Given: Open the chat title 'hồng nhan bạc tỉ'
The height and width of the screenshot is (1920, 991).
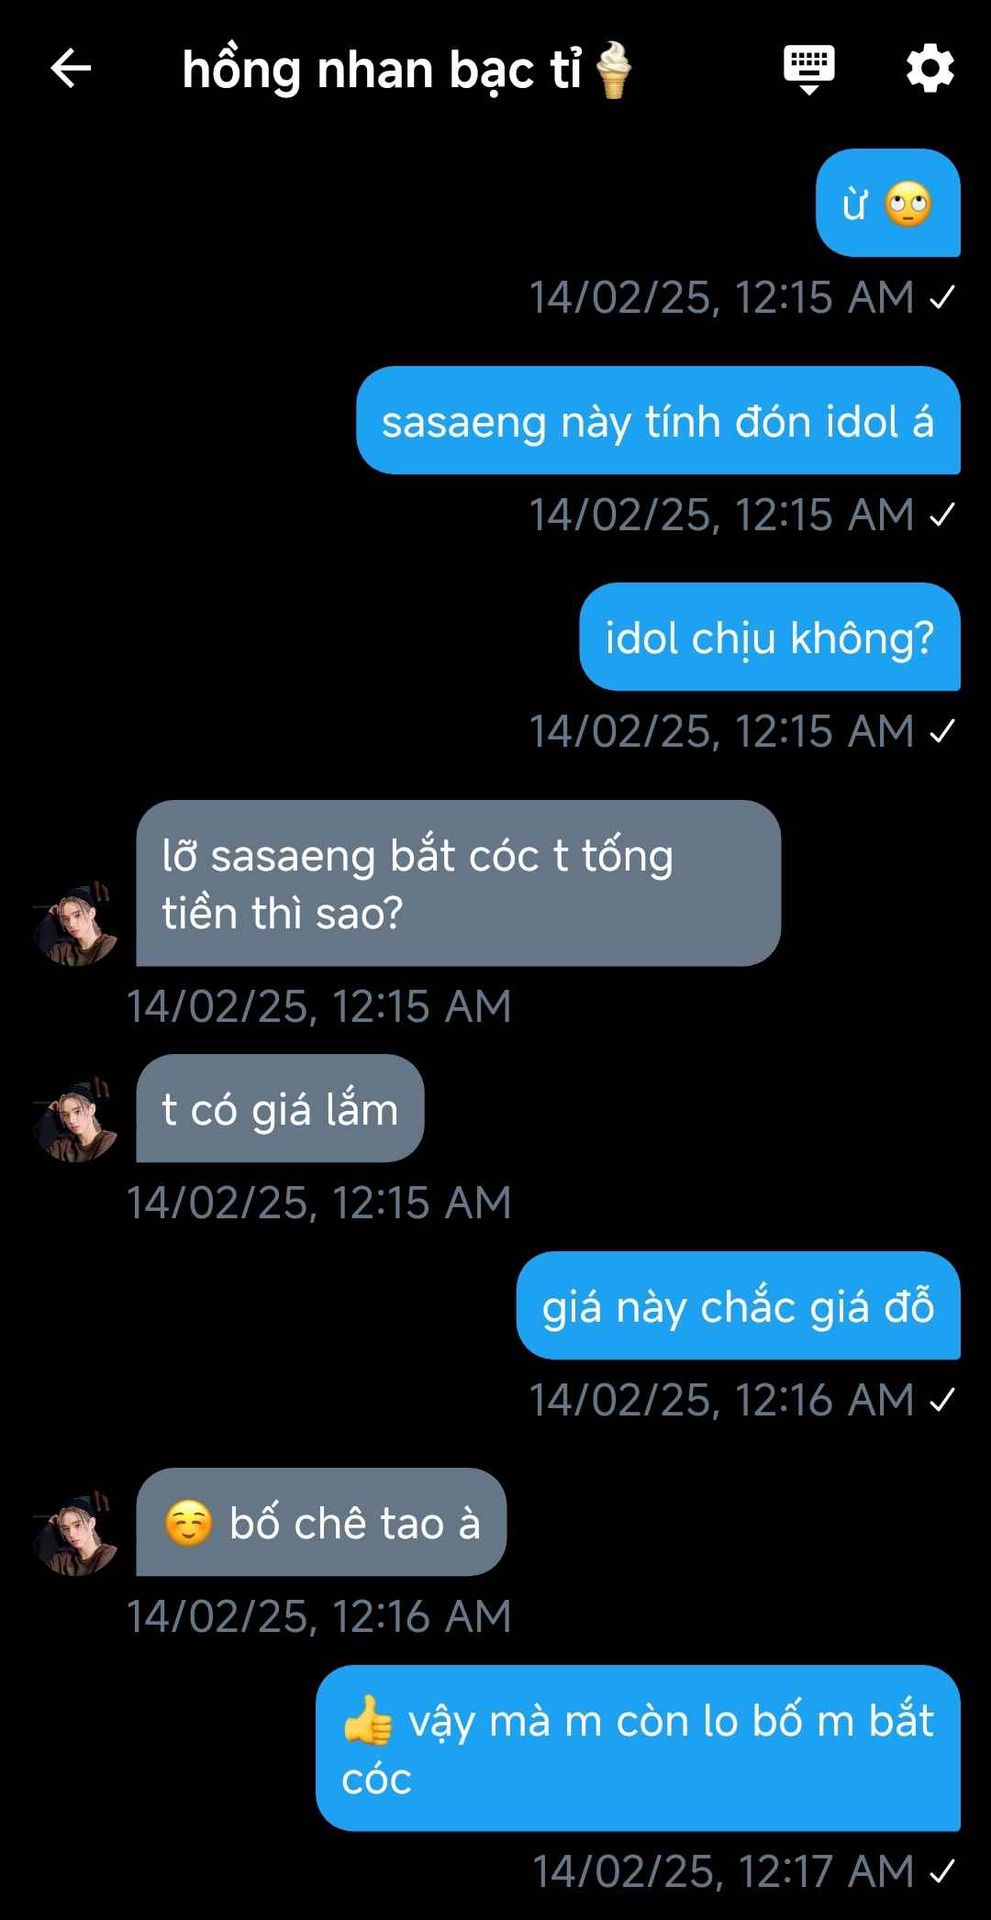Looking at the screenshot, I should pos(381,71).
